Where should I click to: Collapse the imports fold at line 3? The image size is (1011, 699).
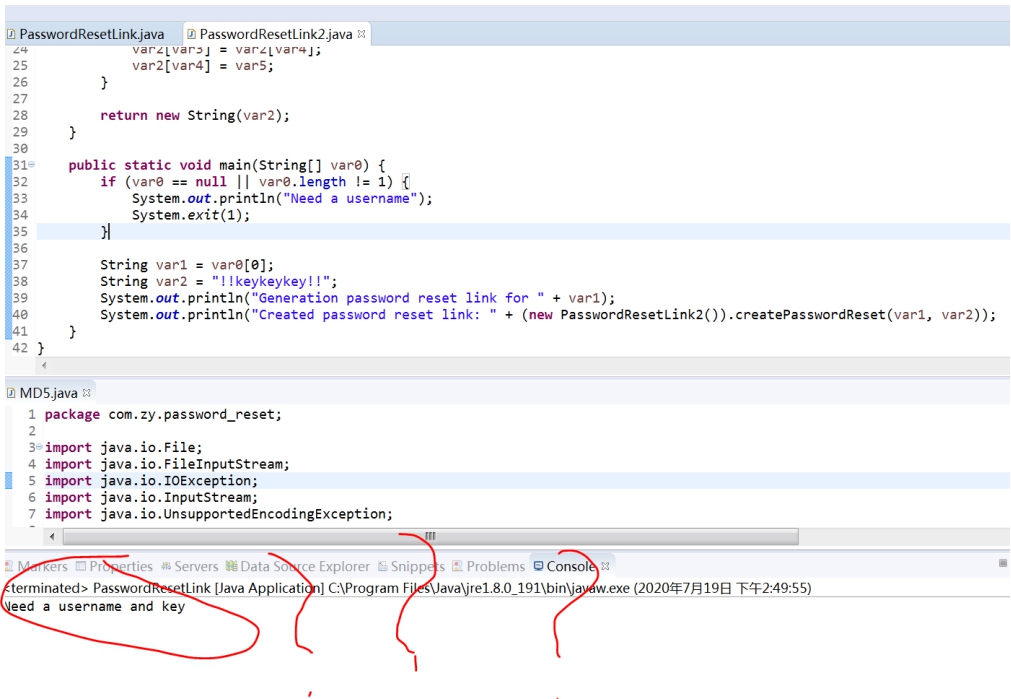39,446
